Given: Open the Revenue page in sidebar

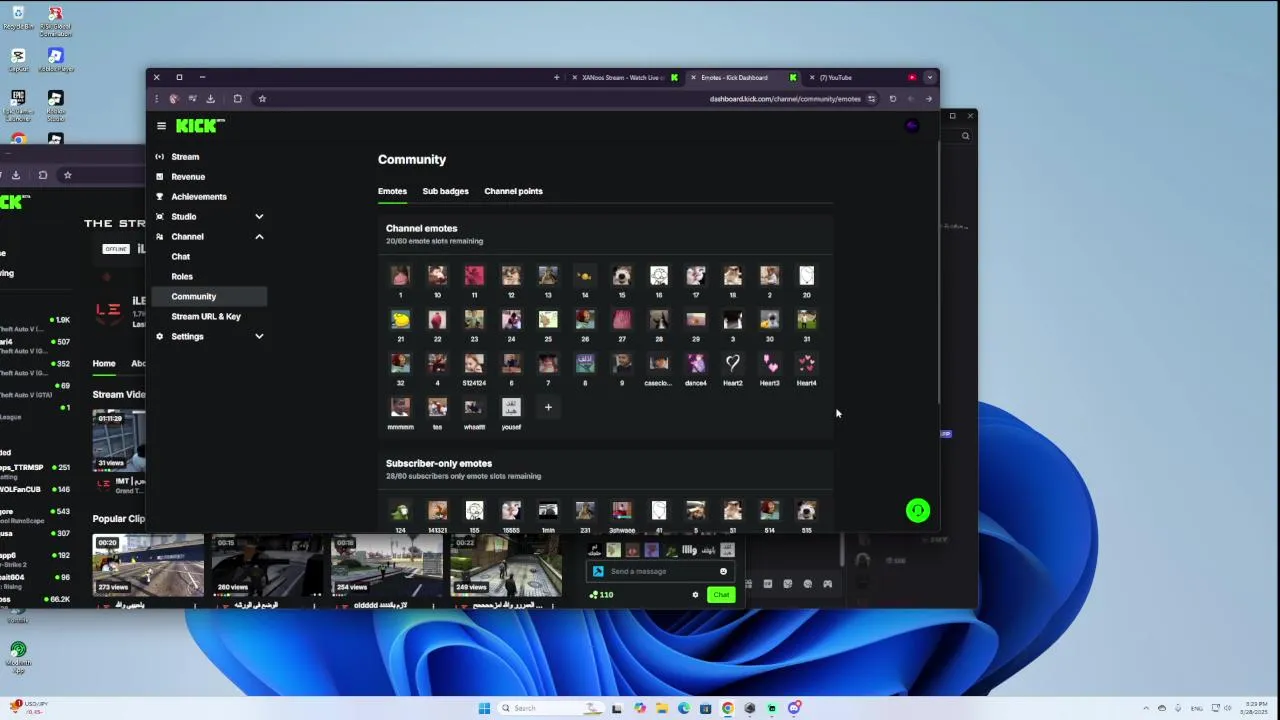Looking at the screenshot, I should click(x=188, y=177).
